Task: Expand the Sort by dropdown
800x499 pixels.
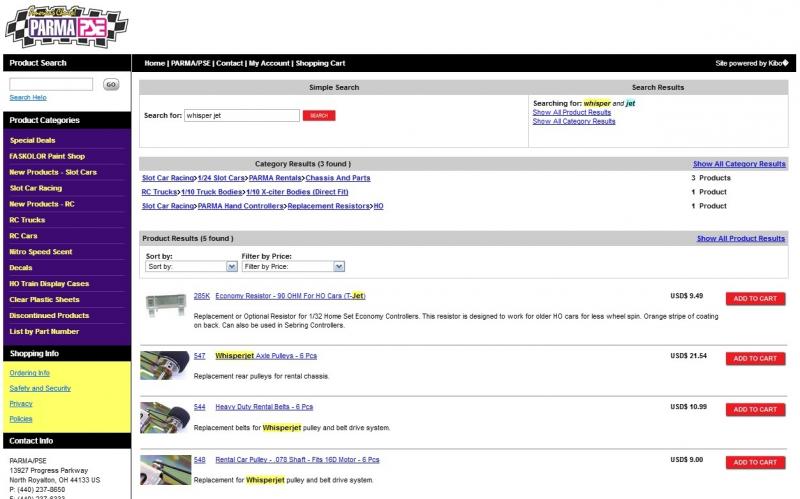Action: (191, 267)
